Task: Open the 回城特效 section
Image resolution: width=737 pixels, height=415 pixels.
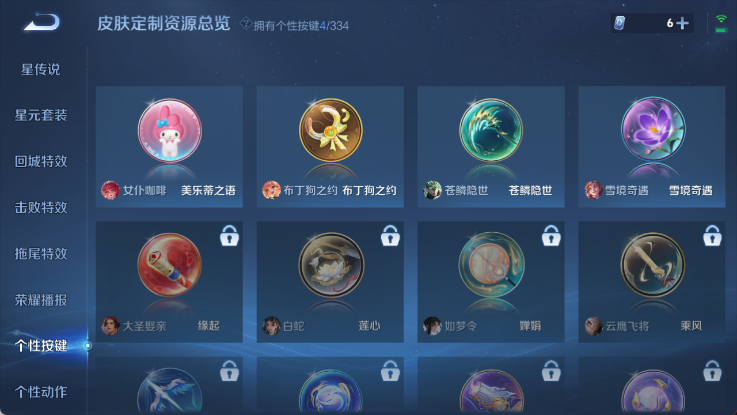Action: tap(40, 161)
